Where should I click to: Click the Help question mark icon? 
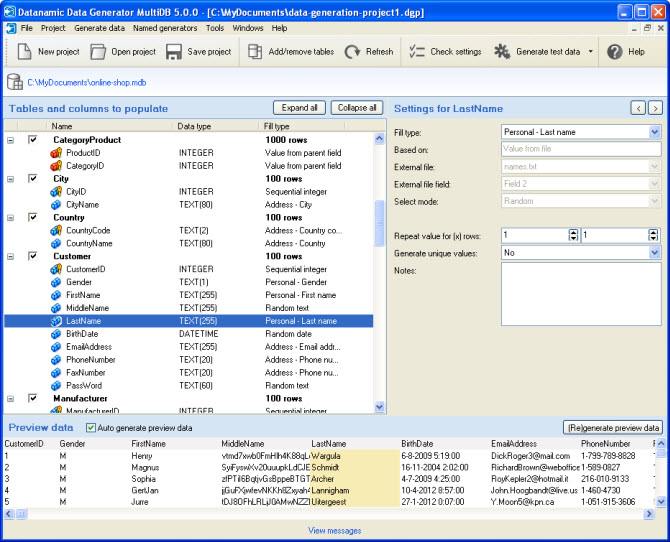(614, 52)
